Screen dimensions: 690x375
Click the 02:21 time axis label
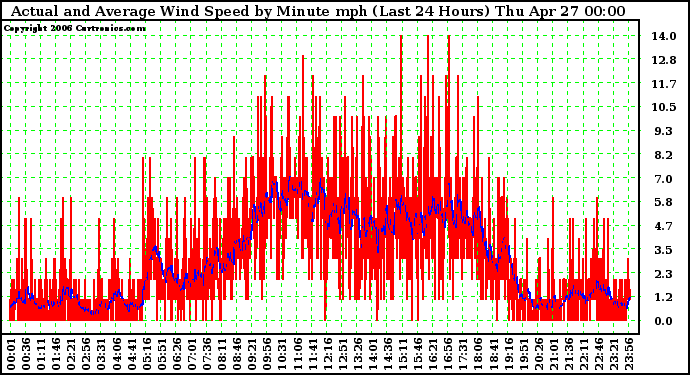[71, 354]
